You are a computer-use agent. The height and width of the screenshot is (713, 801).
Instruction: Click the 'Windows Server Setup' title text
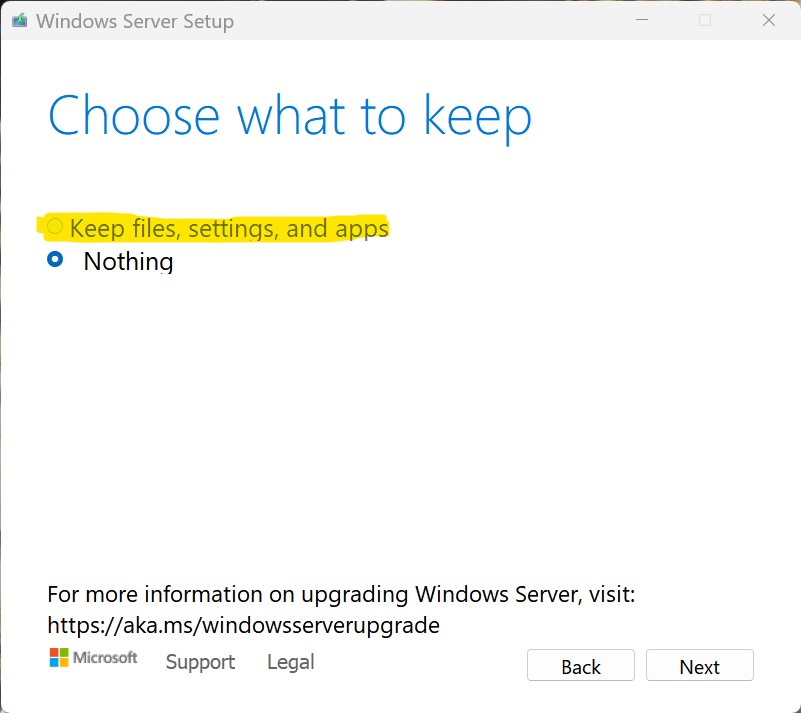point(135,21)
